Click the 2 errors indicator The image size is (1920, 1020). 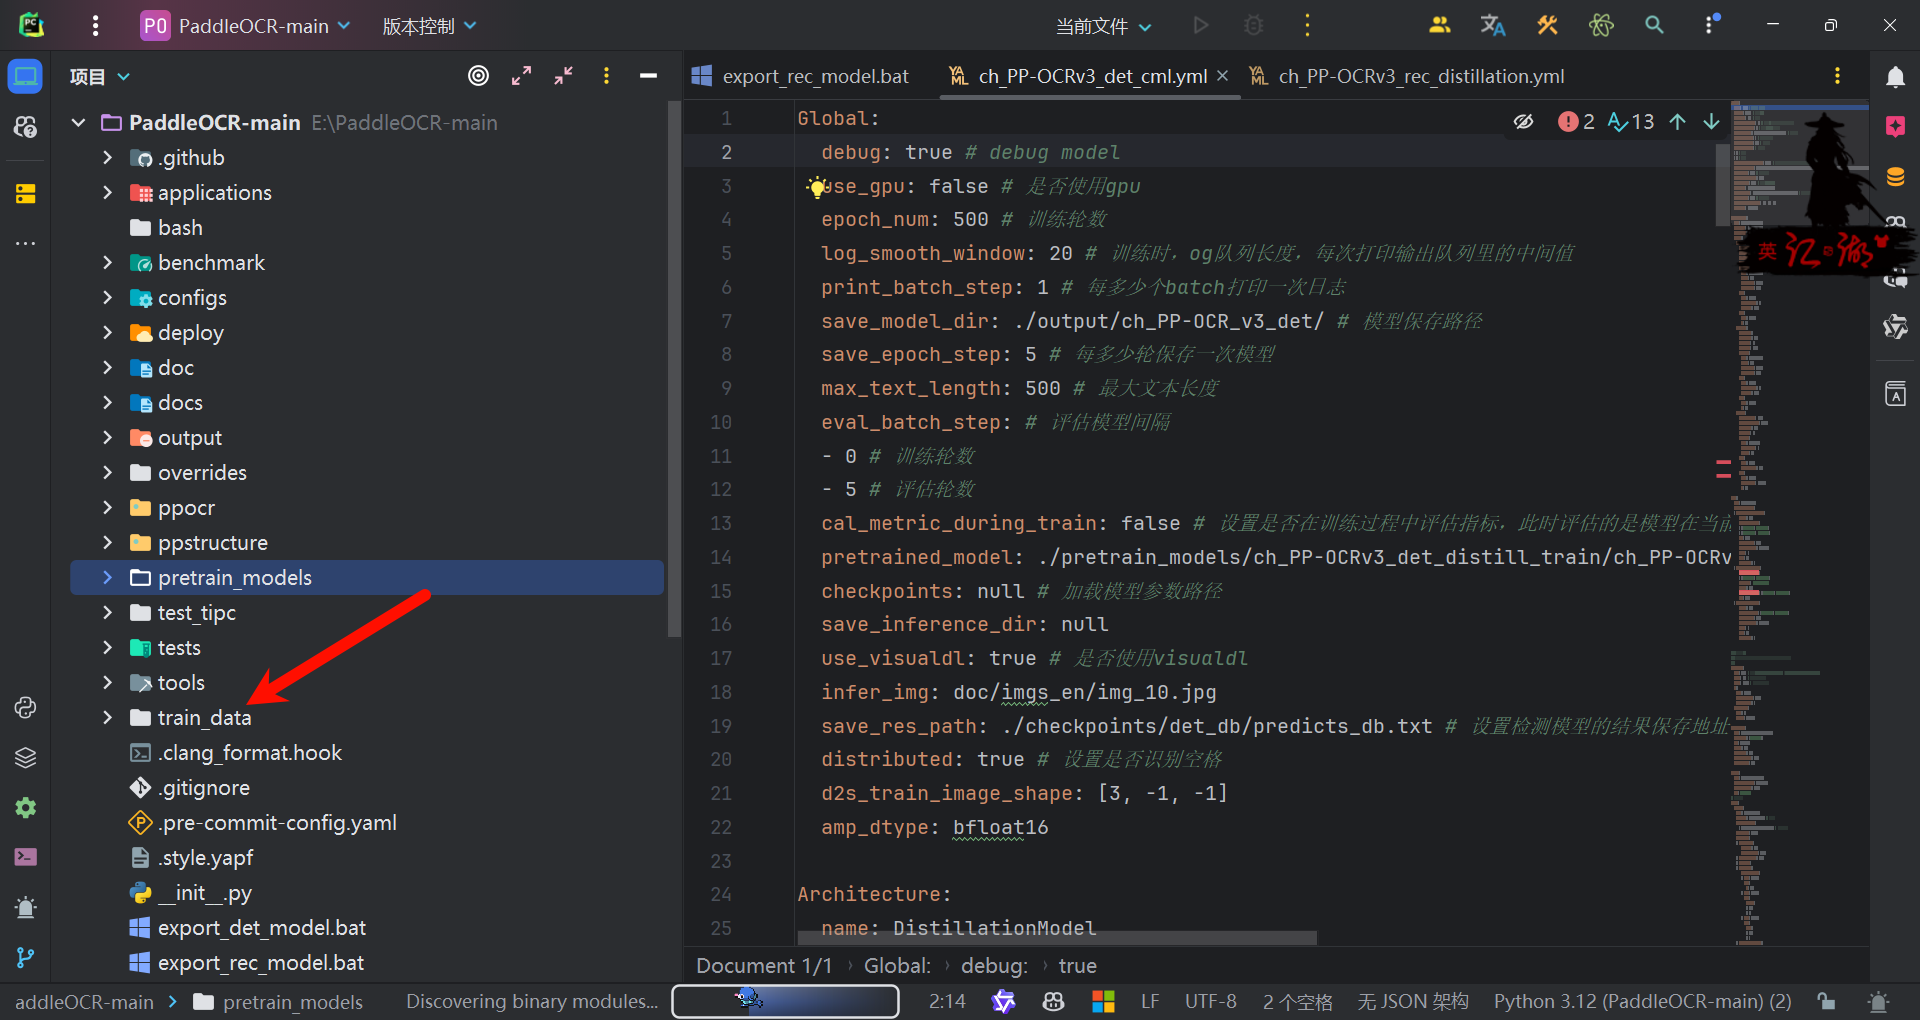(1576, 122)
